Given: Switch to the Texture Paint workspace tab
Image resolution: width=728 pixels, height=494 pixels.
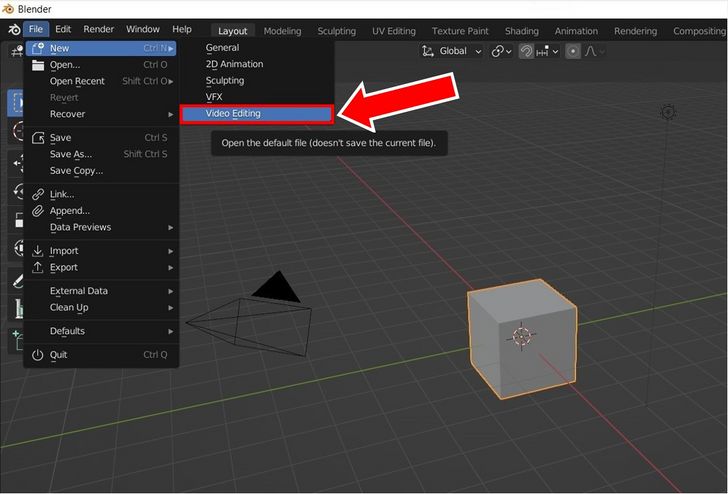Looking at the screenshot, I should pyautogui.click(x=460, y=31).
